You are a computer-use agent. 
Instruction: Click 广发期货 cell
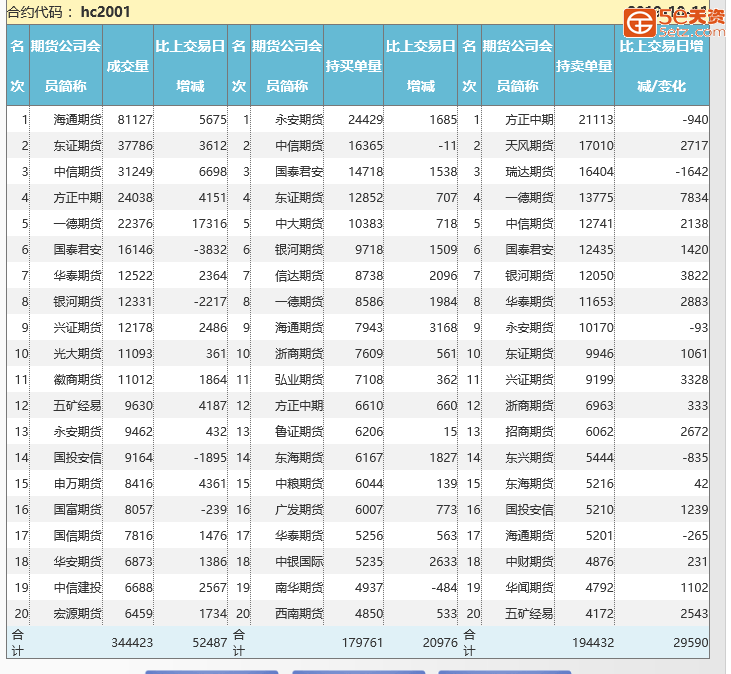[x=299, y=509]
